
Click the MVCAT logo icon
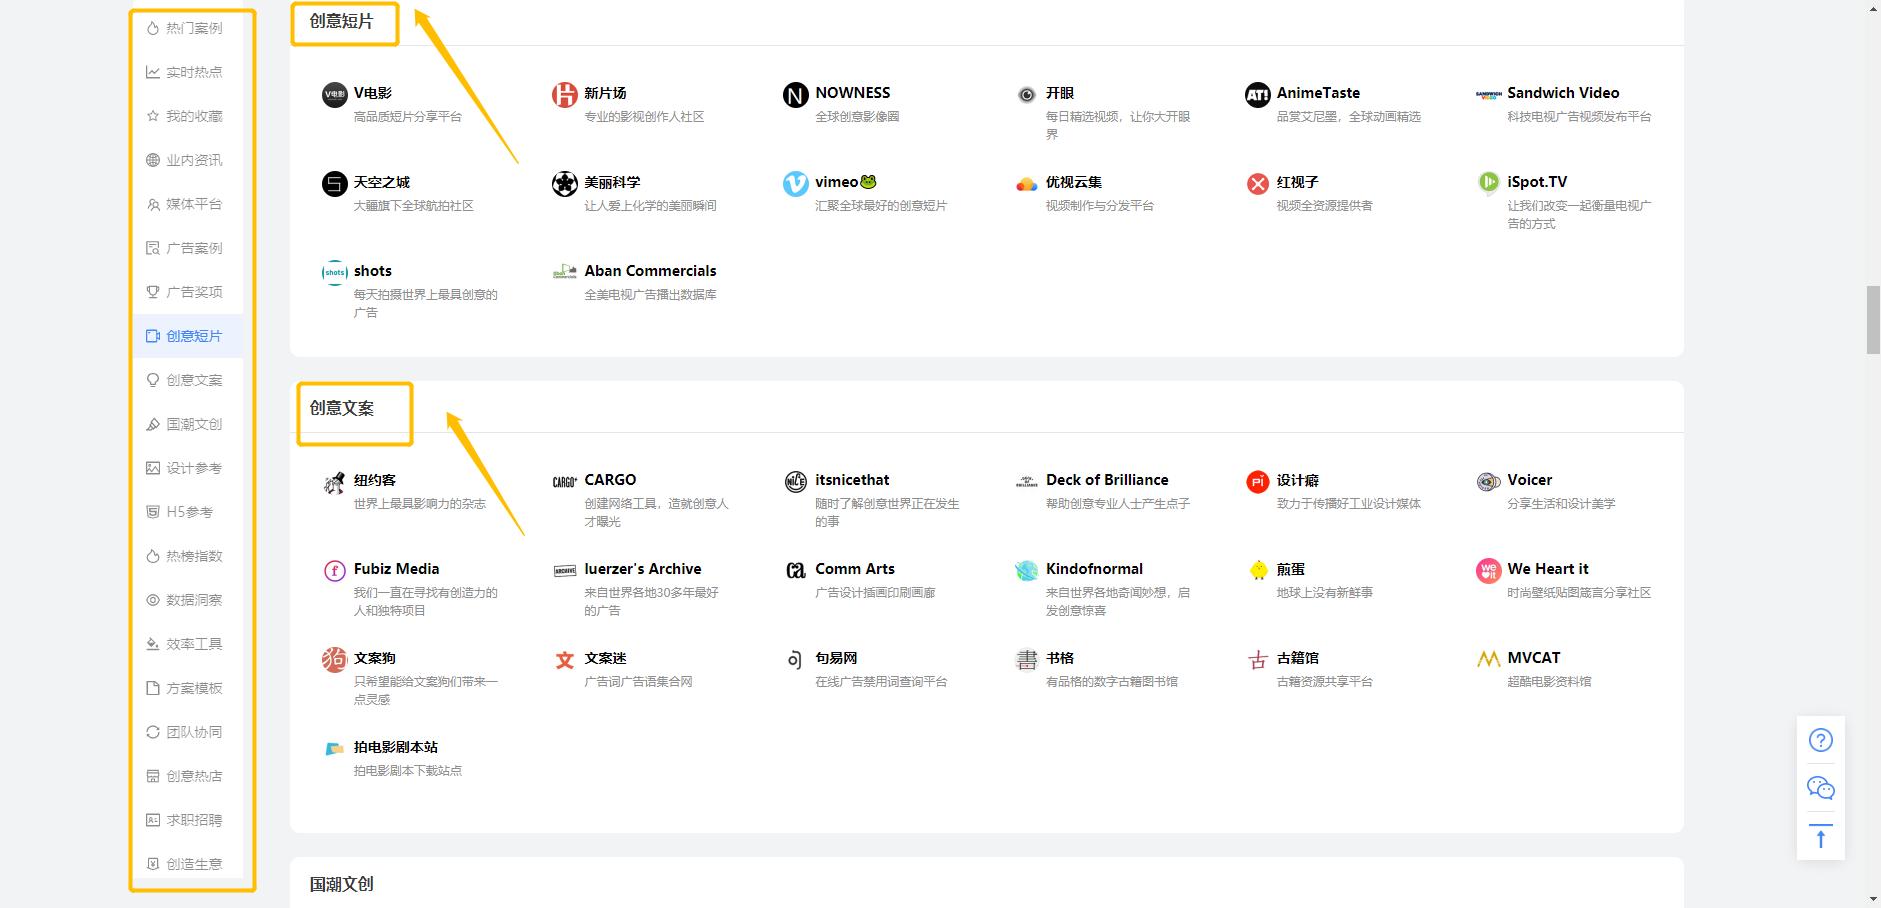point(1488,659)
